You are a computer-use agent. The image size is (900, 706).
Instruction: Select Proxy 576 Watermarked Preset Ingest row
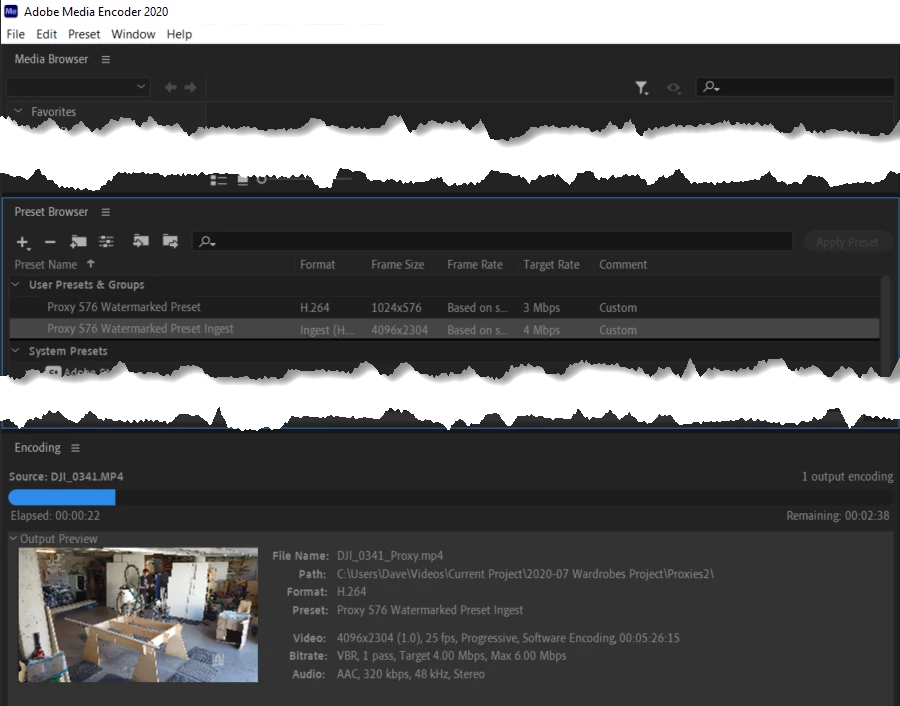444,329
